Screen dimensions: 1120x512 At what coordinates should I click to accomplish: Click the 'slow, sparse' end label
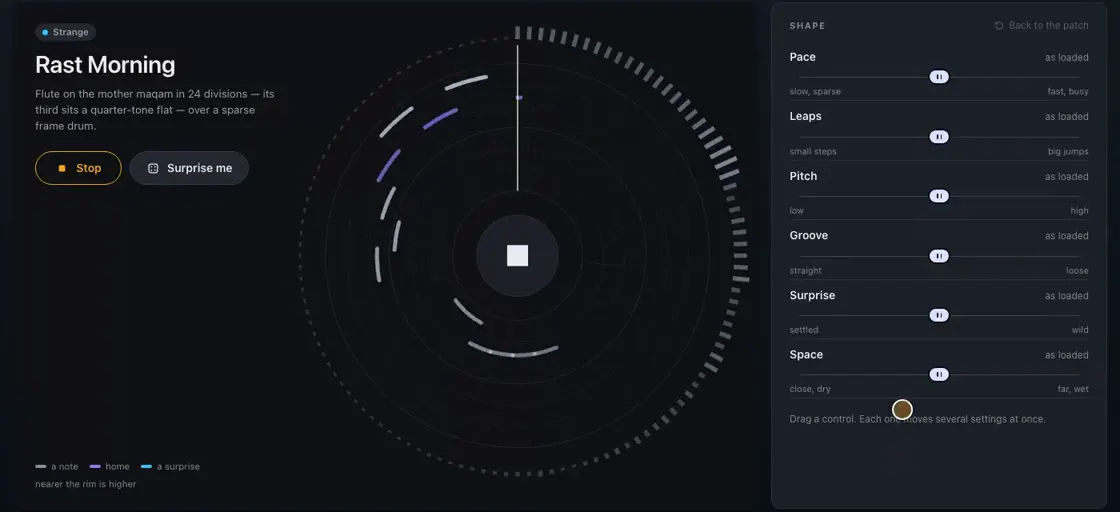pos(815,91)
